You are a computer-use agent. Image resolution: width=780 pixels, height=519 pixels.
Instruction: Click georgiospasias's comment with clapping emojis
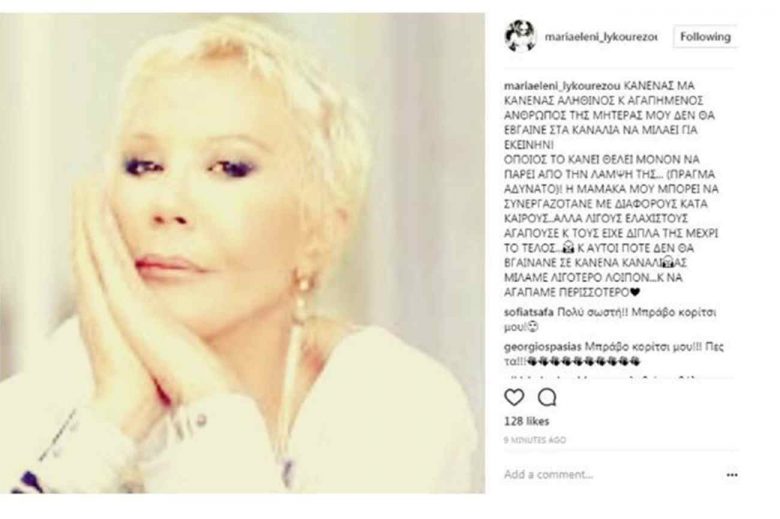pyautogui.click(x=614, y=354)
